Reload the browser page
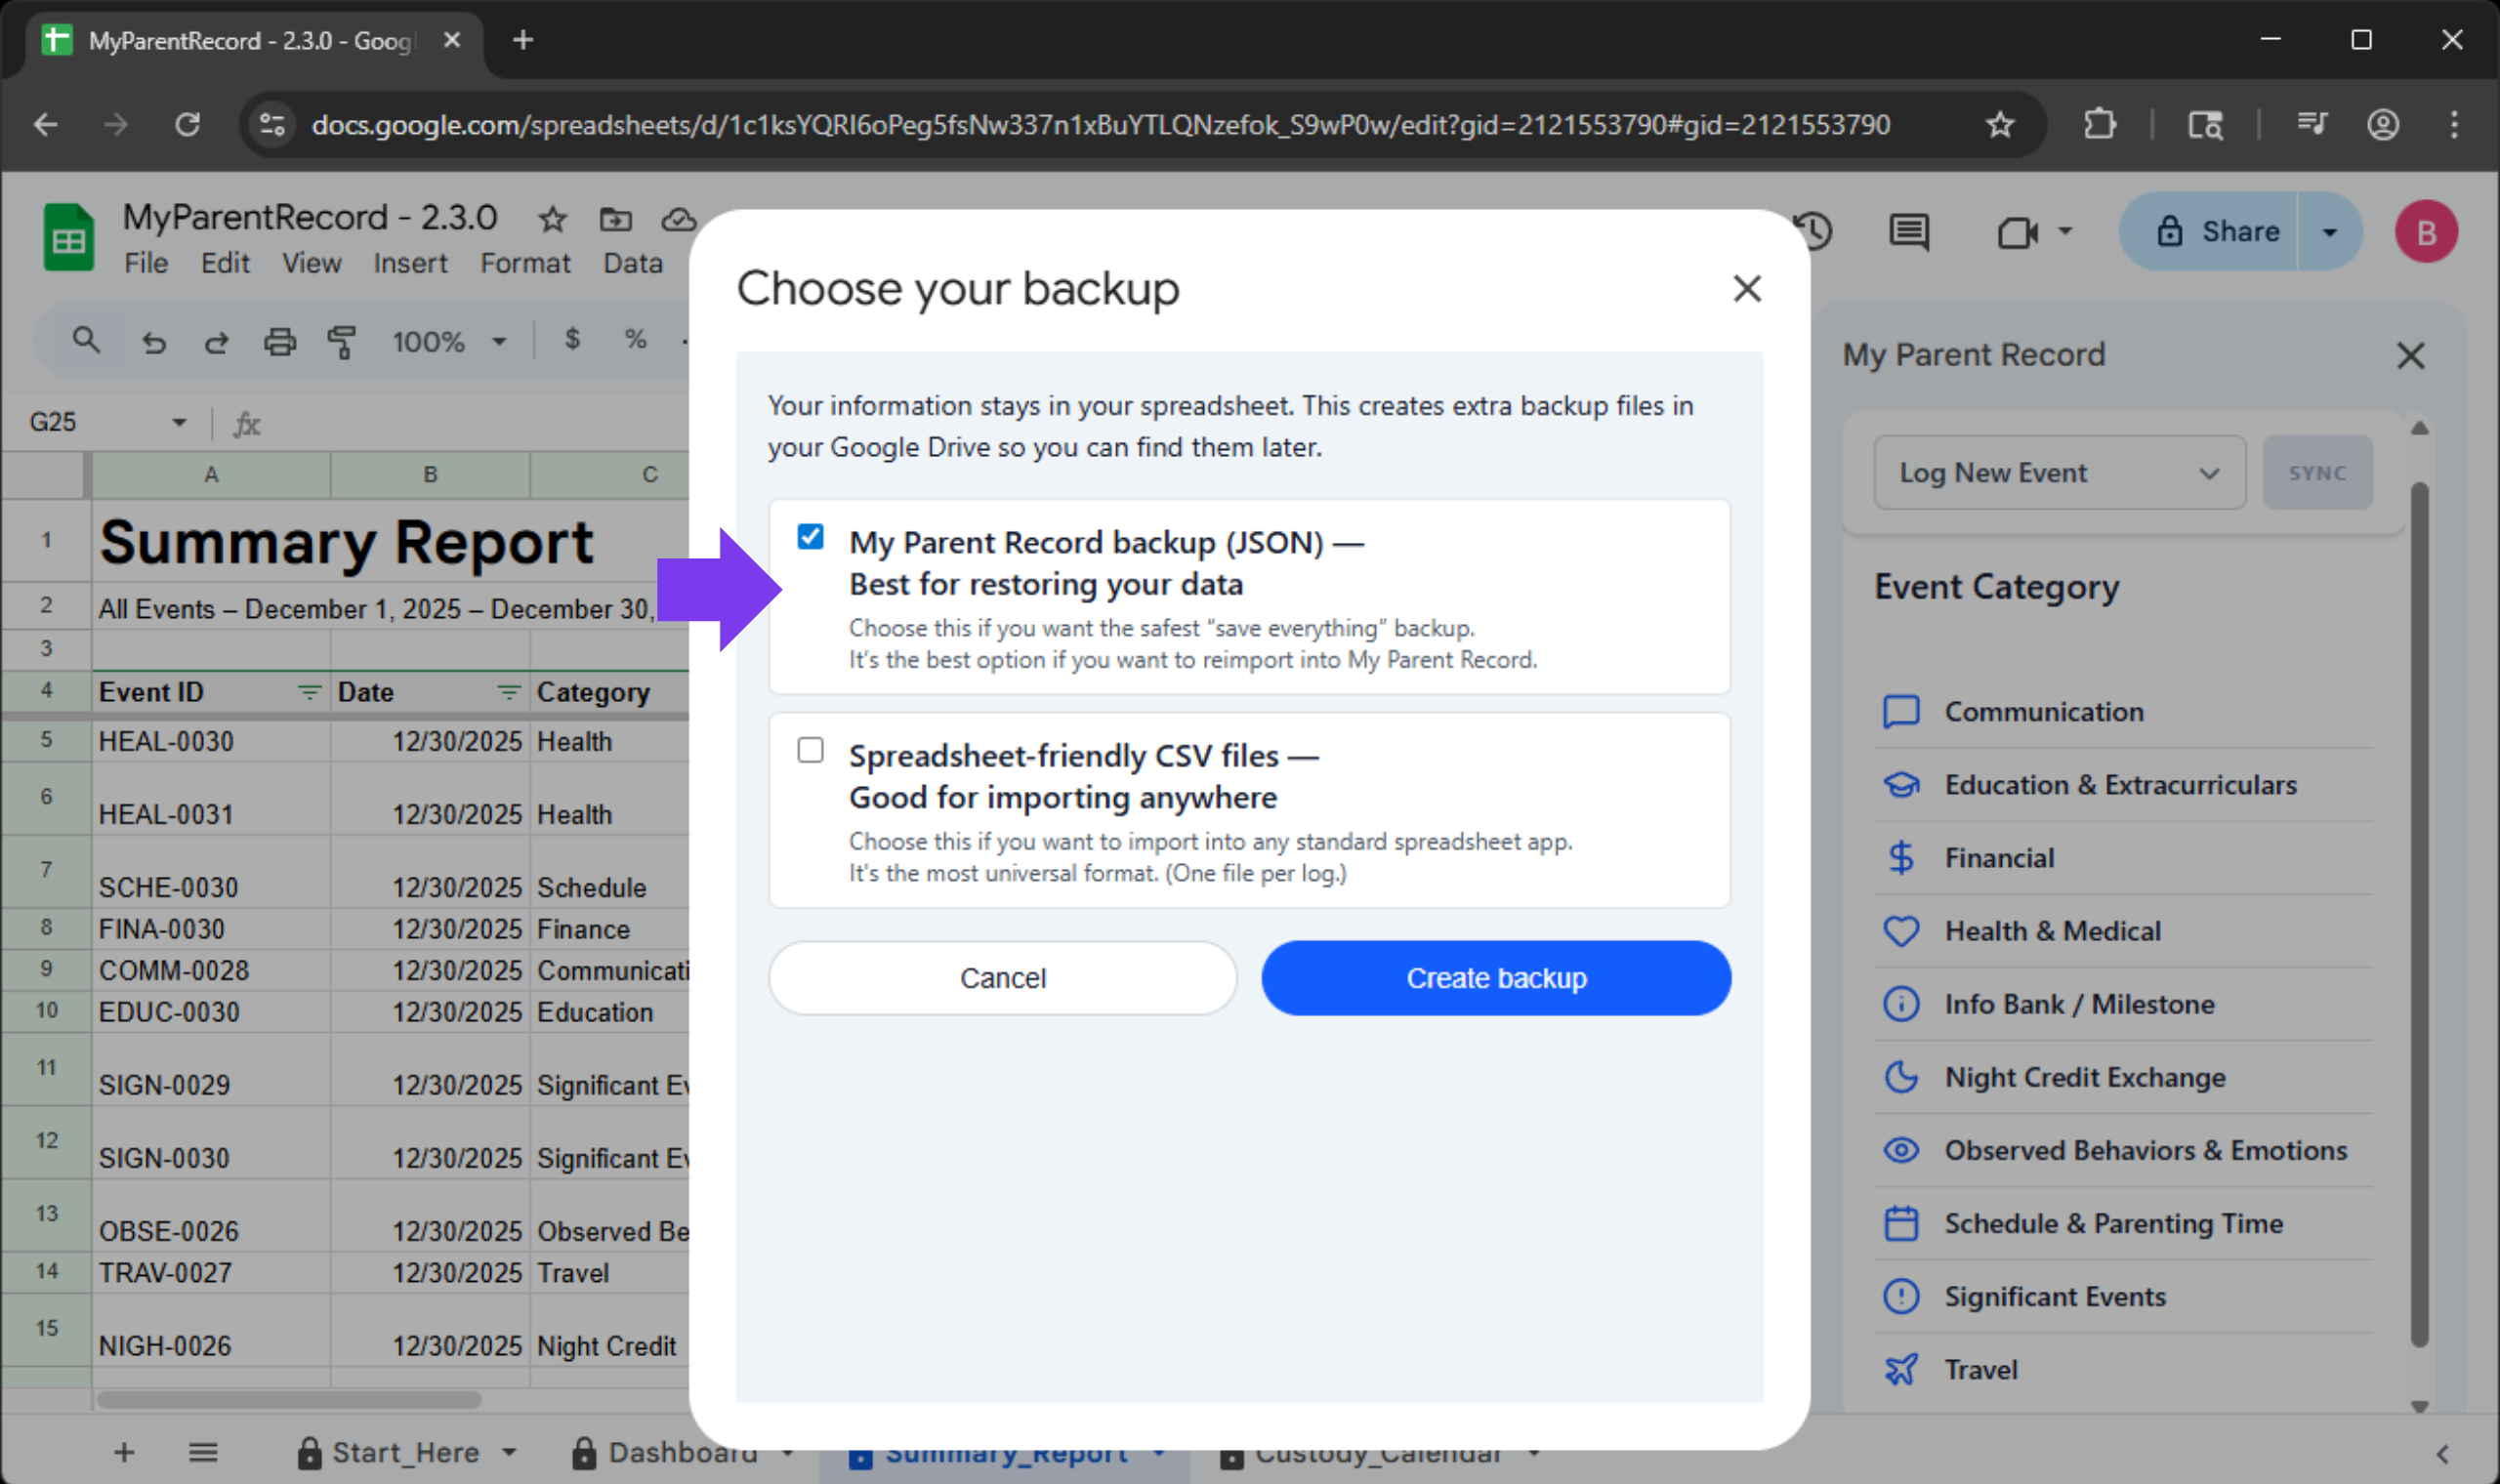This screenshot has width=2500, height=1484. point(188,124)
